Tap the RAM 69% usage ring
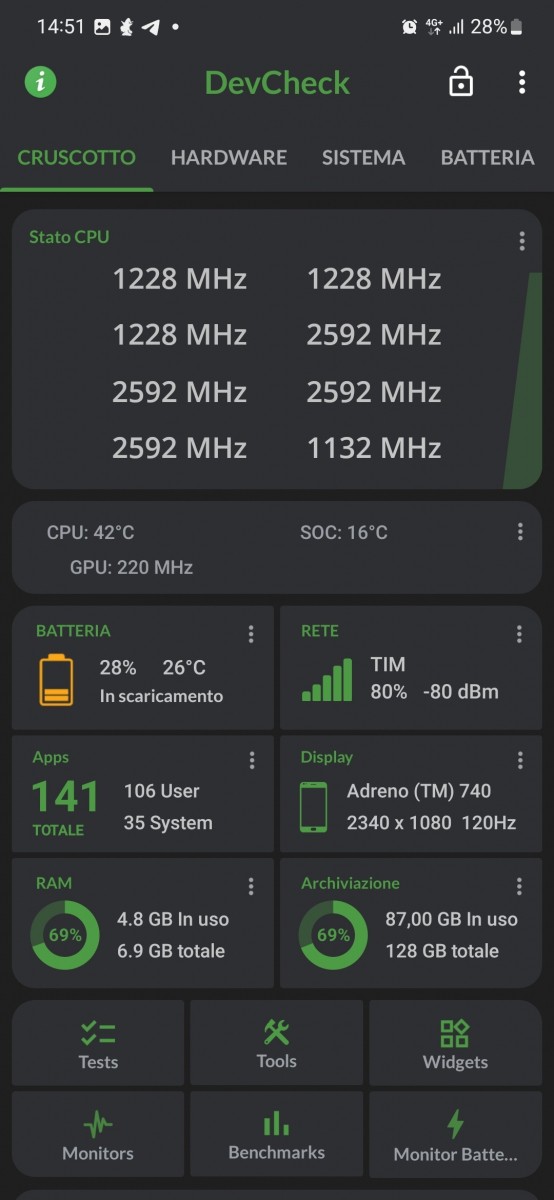 [65, 936]
